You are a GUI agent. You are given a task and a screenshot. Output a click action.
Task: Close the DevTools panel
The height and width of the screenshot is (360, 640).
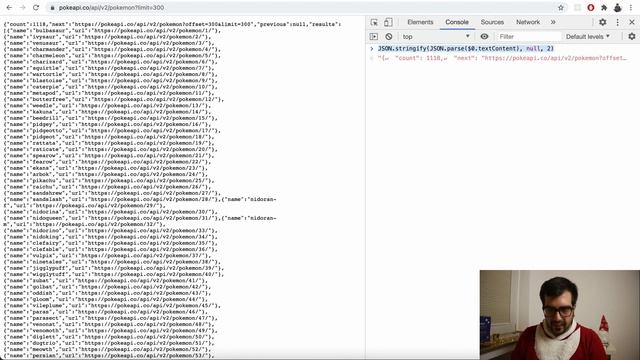(632, 22)
